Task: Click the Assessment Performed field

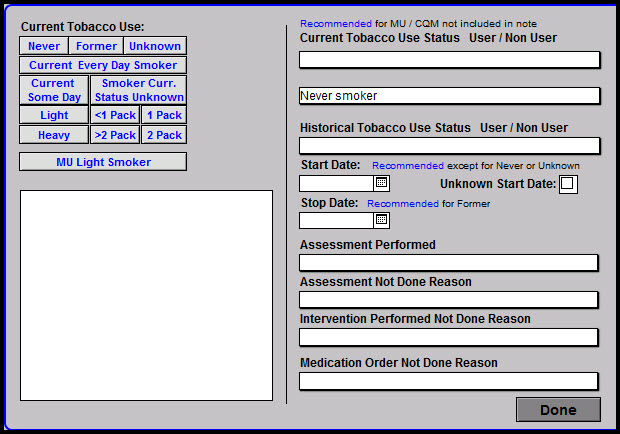Action: (x=449, y=263)
